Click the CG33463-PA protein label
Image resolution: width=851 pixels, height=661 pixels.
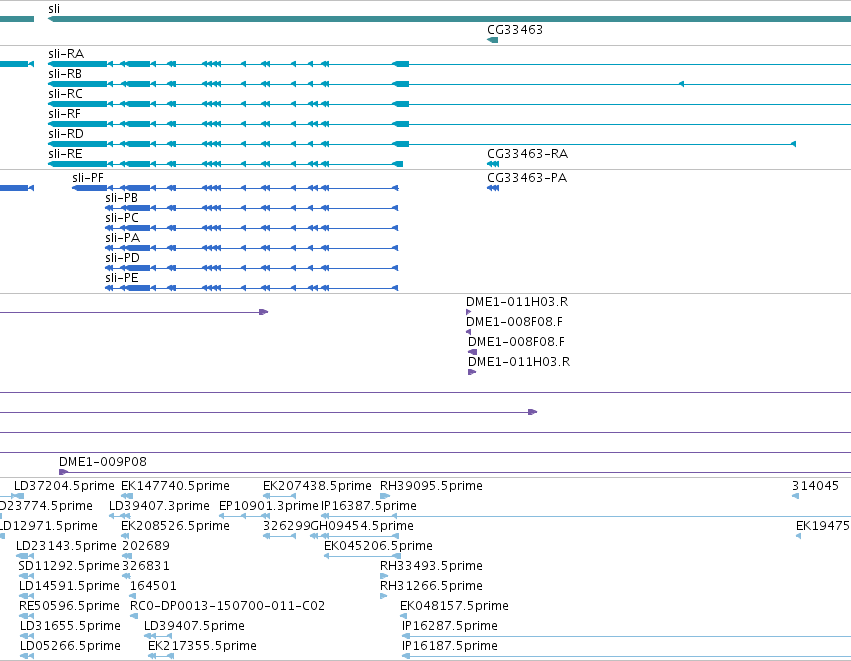click(527, 178)
